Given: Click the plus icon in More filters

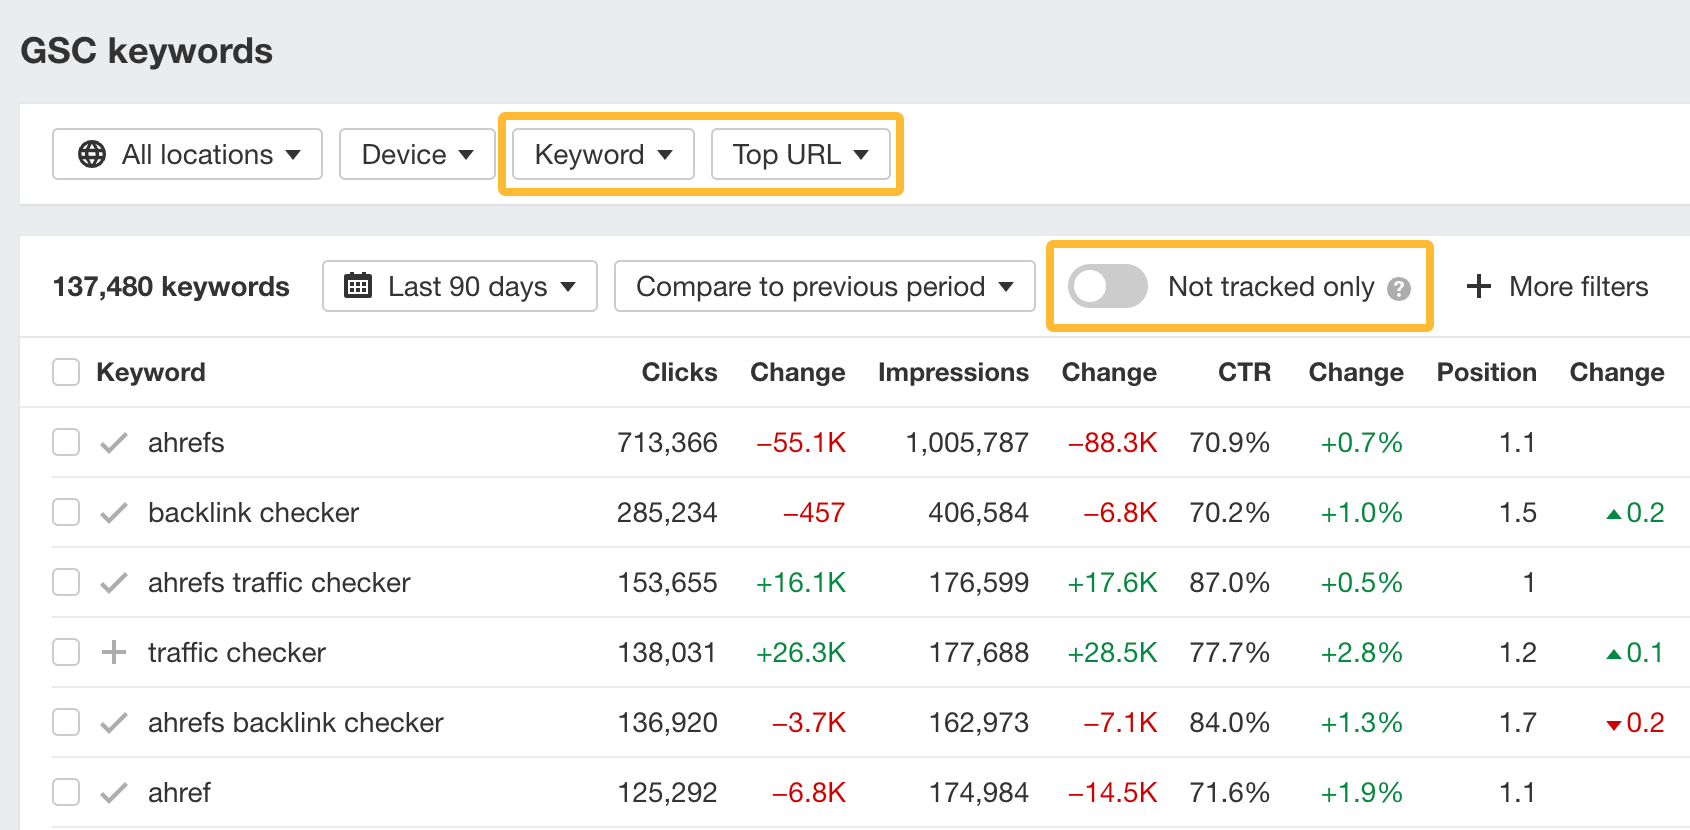Looking at the screenshot, I should [1478, 287].
